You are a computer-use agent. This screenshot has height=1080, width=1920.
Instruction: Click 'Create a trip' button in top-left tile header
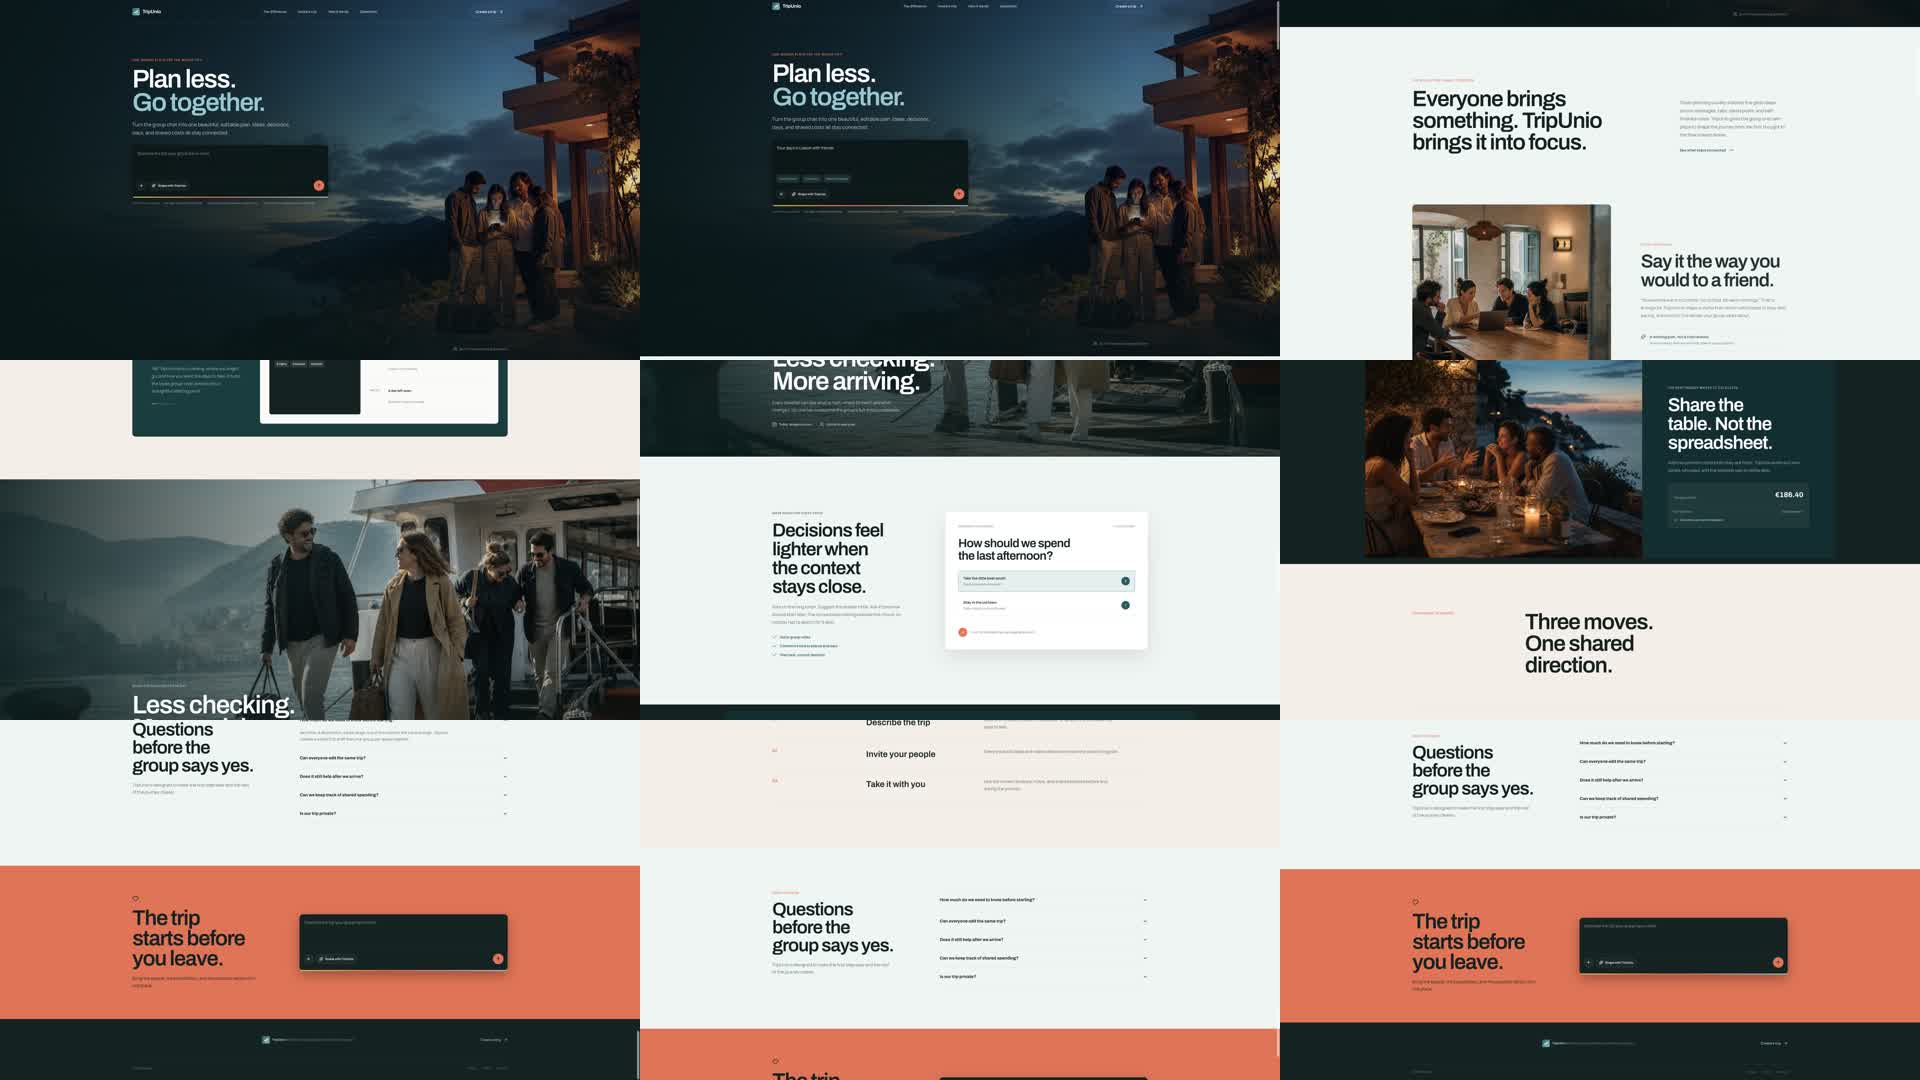pyautogui.click(x=489, y=12)
